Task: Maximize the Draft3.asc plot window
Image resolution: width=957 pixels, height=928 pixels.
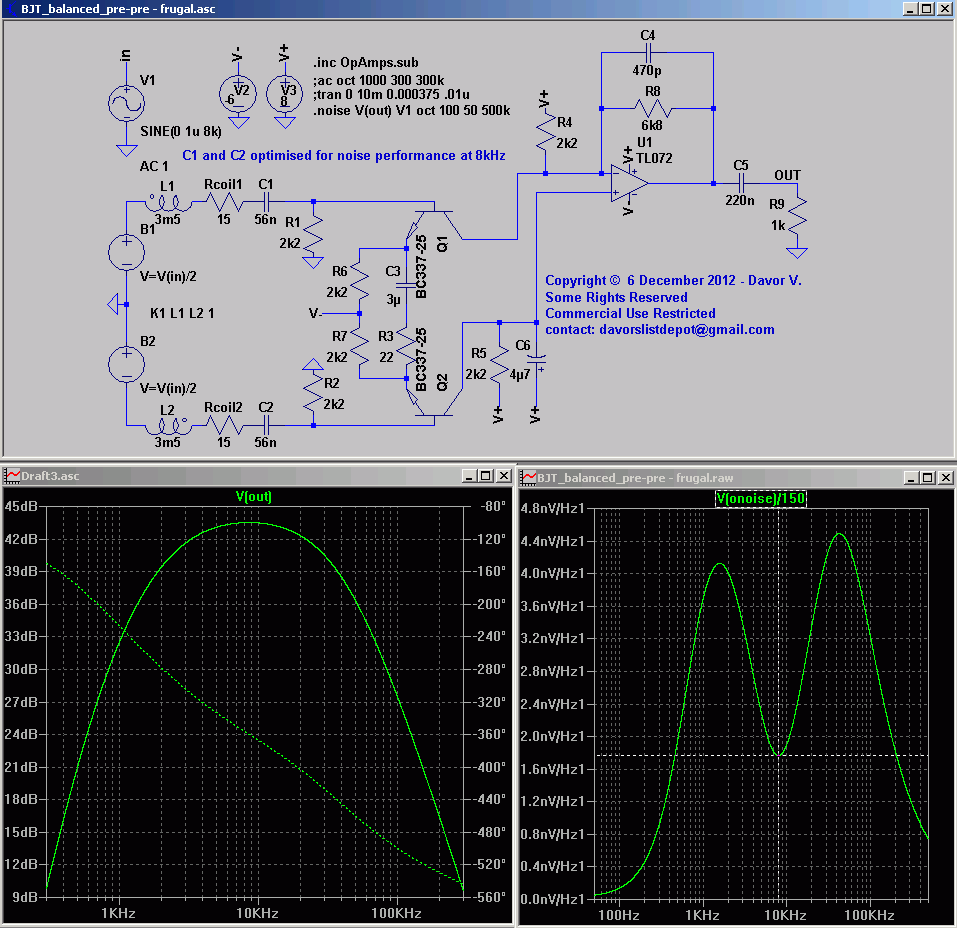Action: [485, 476]
